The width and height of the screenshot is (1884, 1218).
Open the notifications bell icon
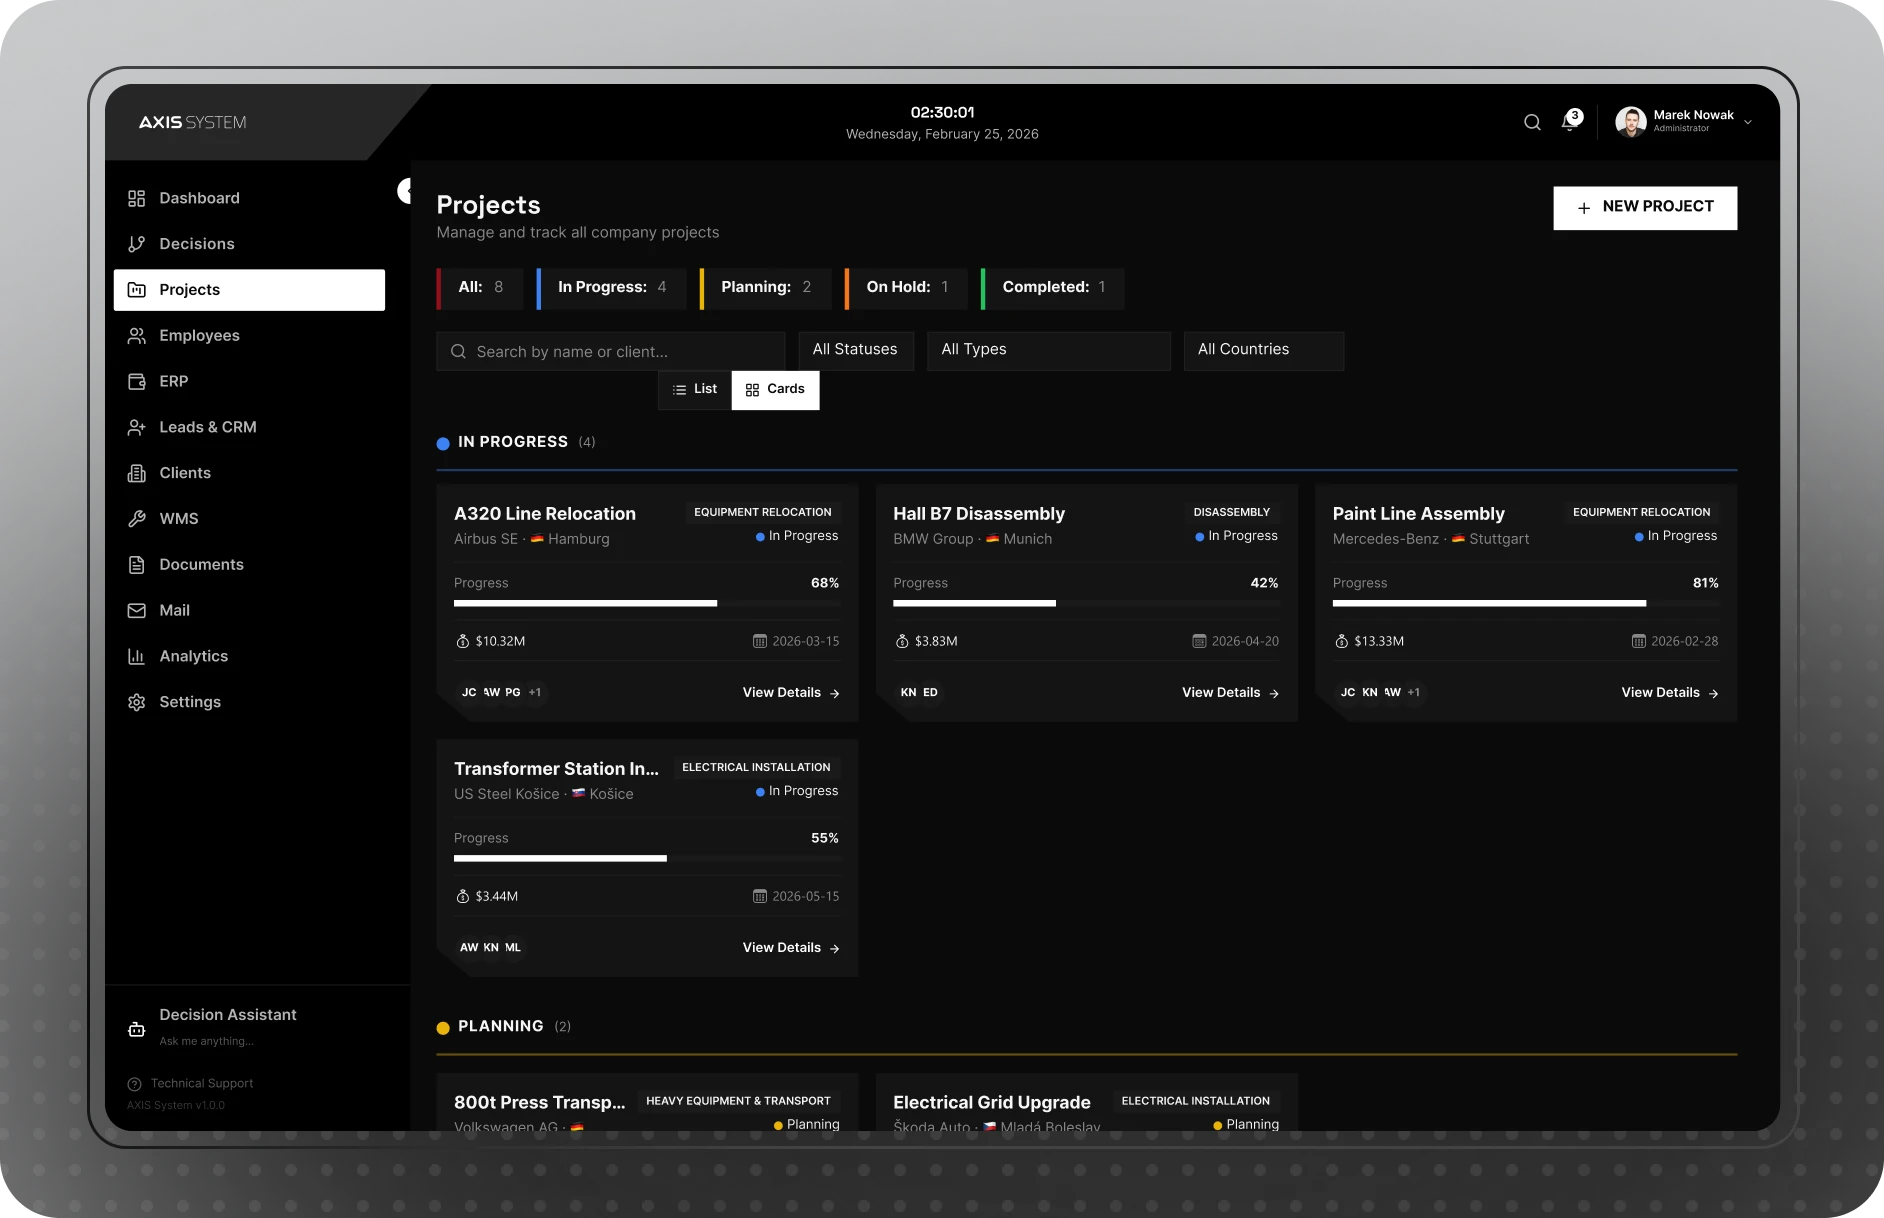(1570, 123)
